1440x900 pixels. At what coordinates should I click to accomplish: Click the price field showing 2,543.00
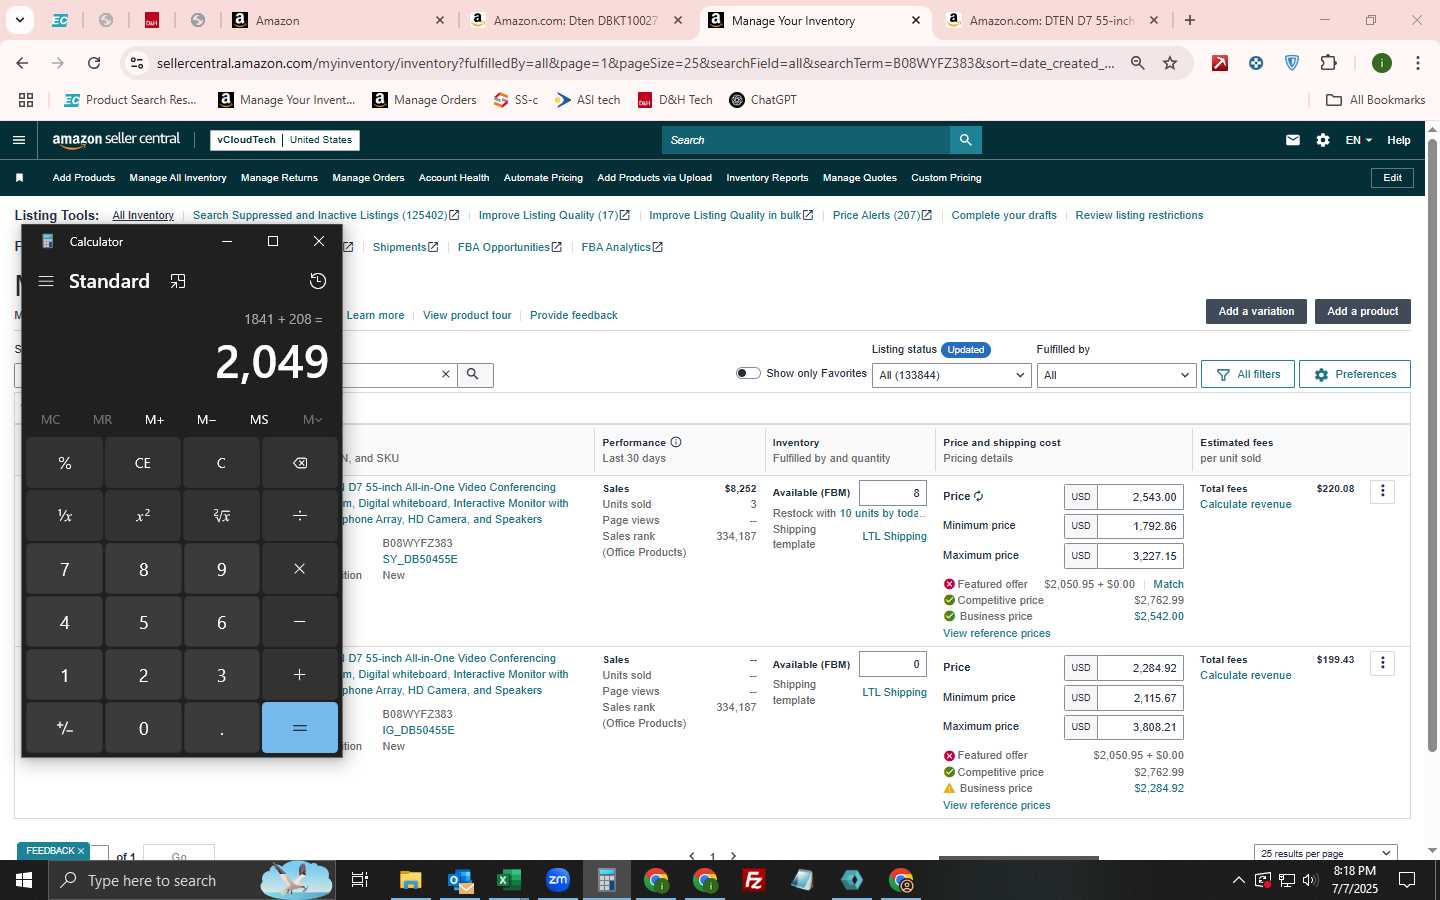tap(1140, 497)
